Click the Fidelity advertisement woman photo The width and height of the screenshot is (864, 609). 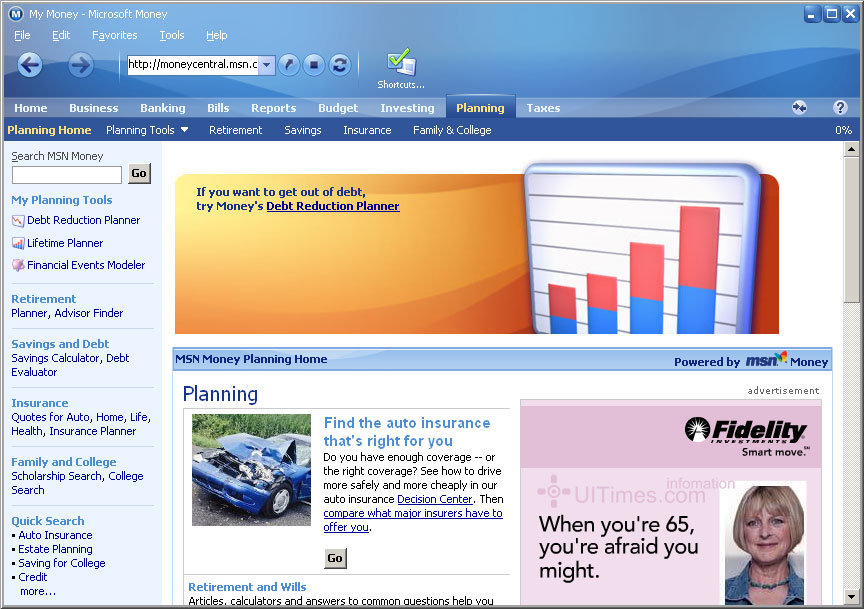click(764, 545)
